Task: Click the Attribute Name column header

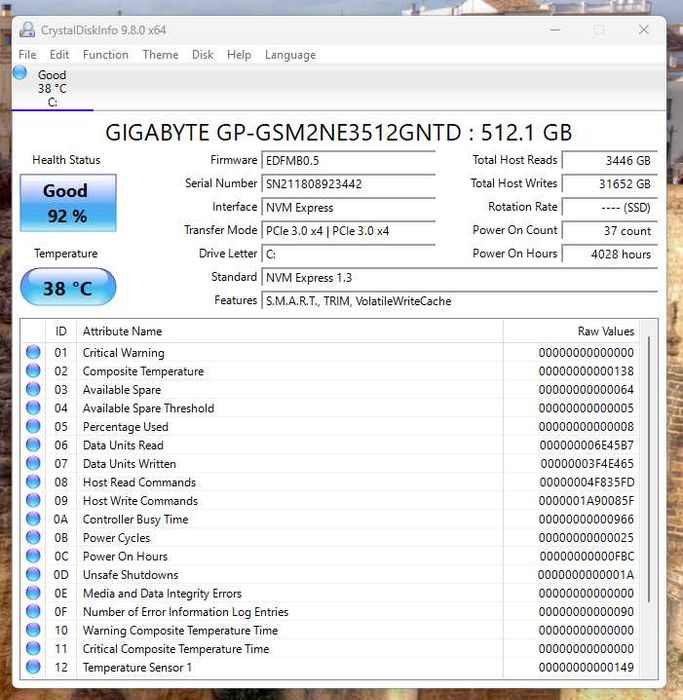Action: pos(290,331)
